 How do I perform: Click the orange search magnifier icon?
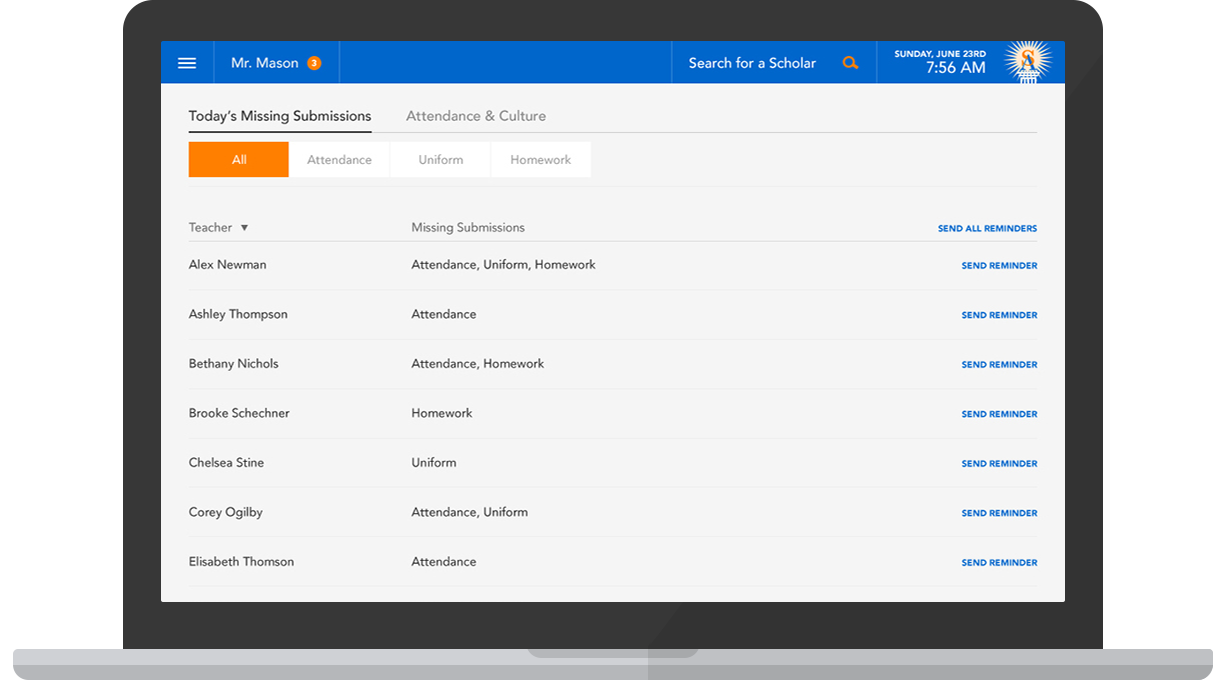[850, 63]
